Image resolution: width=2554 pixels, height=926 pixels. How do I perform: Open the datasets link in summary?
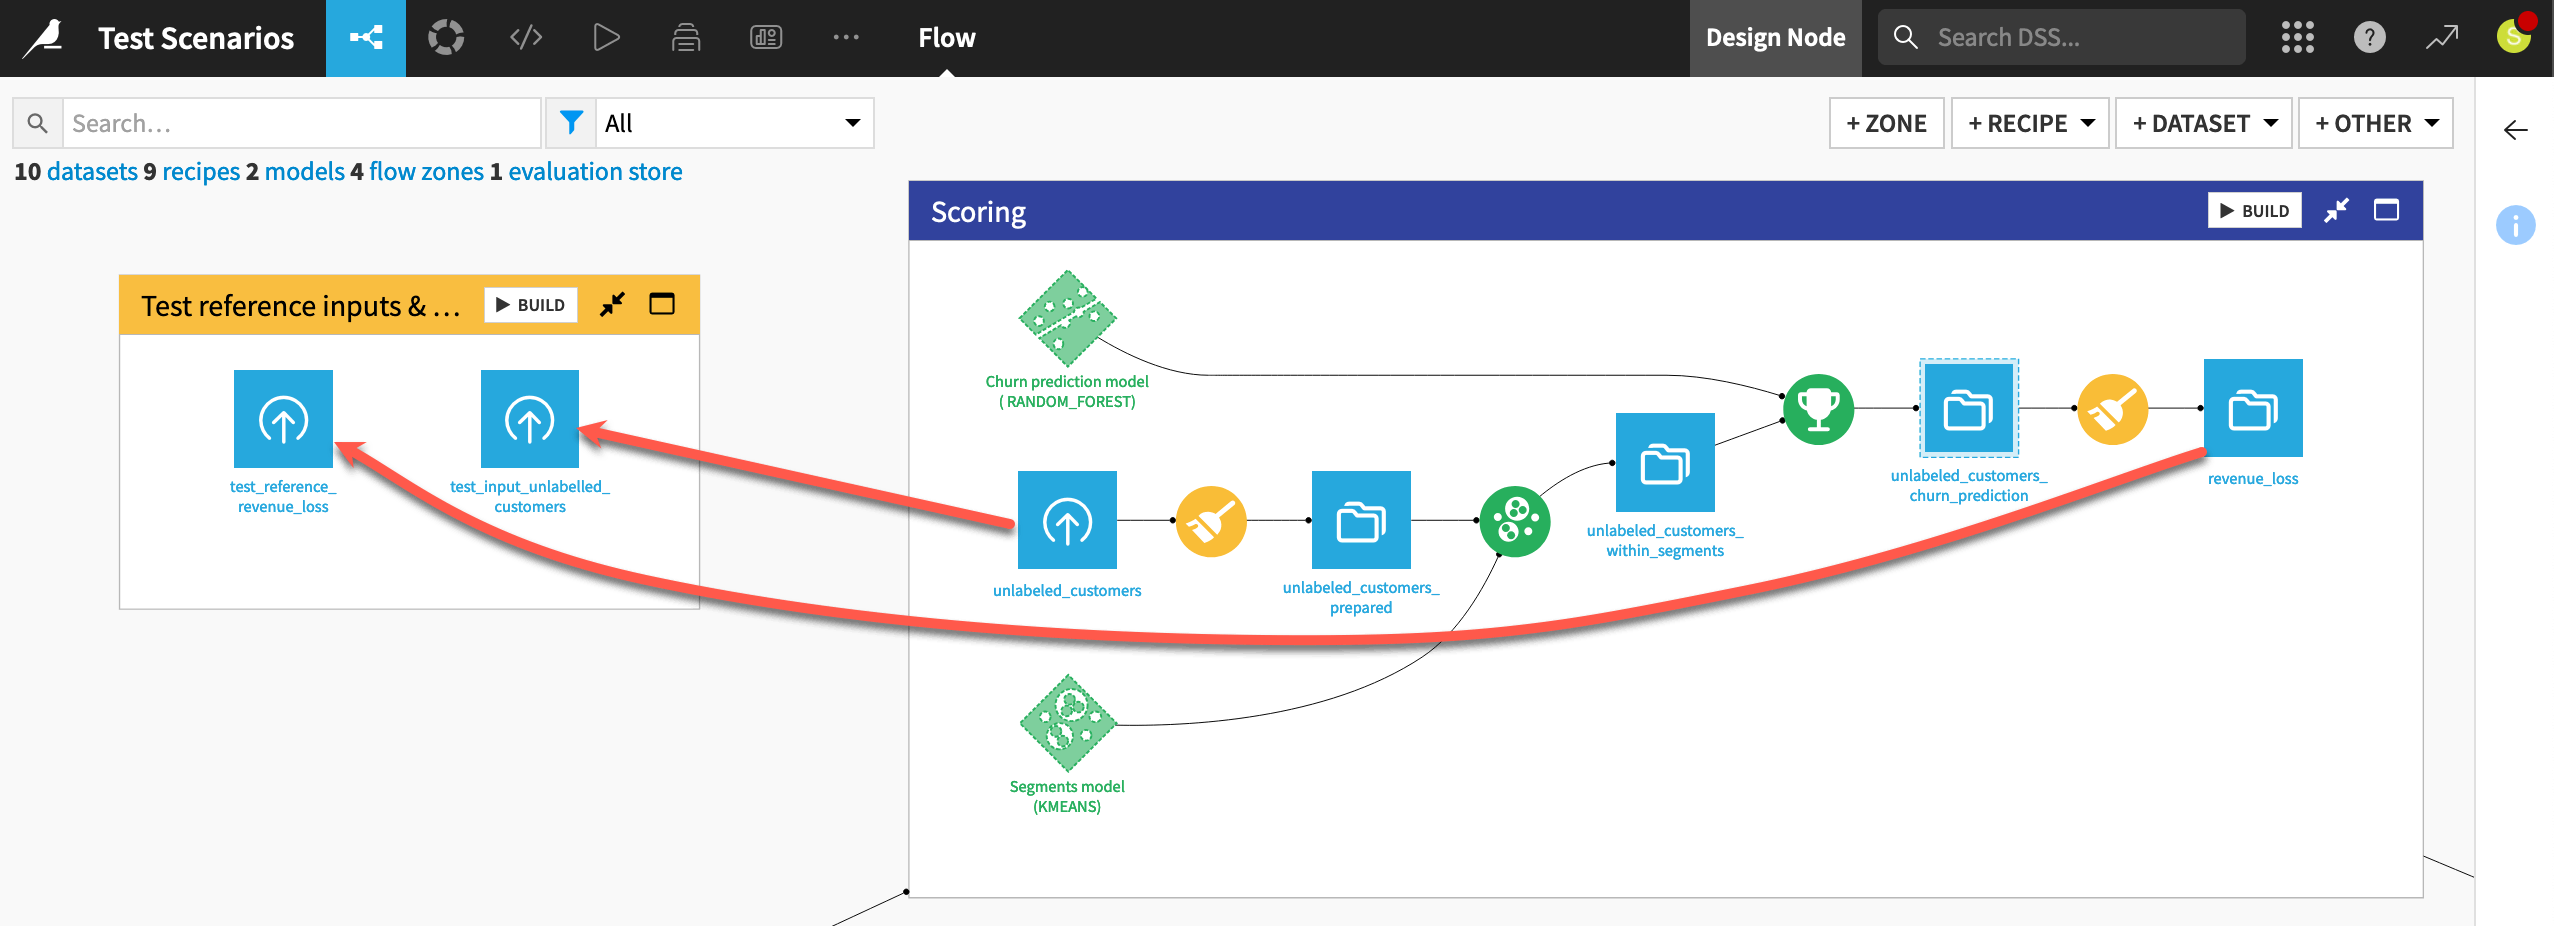[x=92, y=172]
